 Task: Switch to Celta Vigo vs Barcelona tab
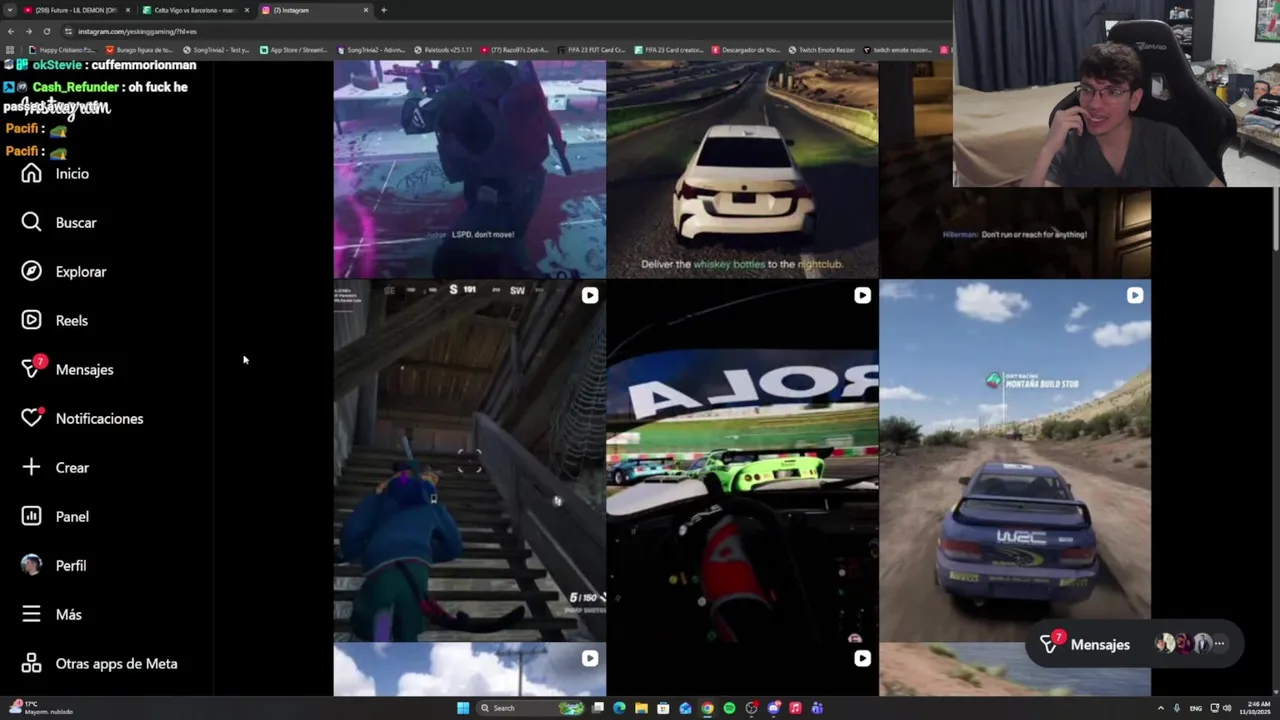click(194, 10)
